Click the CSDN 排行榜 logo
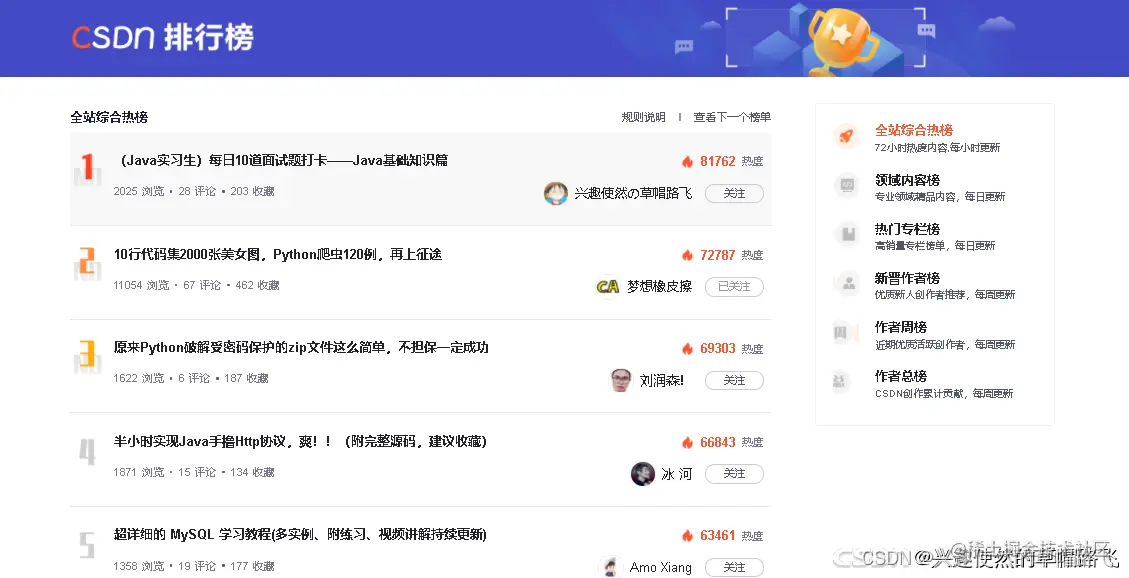The image size is (1129, 578). (163, 37)
